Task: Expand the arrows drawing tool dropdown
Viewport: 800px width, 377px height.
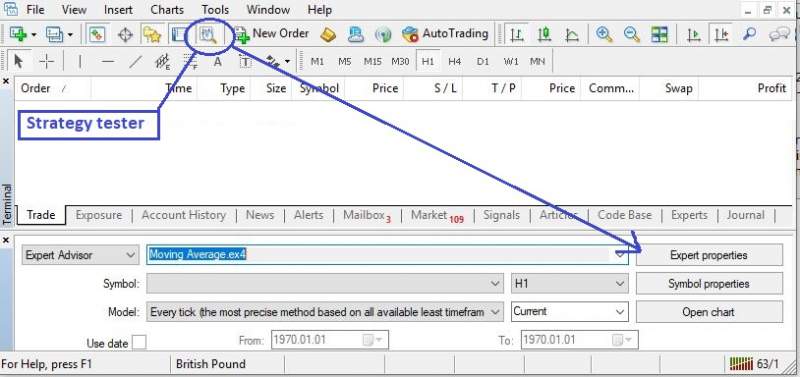Action: click(x=287, y=62)
